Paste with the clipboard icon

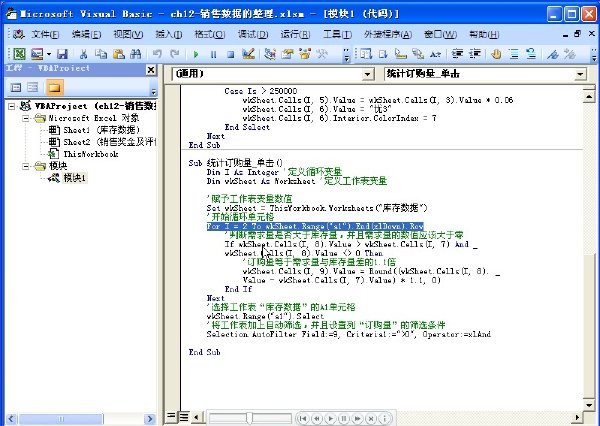tap(119, 54)
